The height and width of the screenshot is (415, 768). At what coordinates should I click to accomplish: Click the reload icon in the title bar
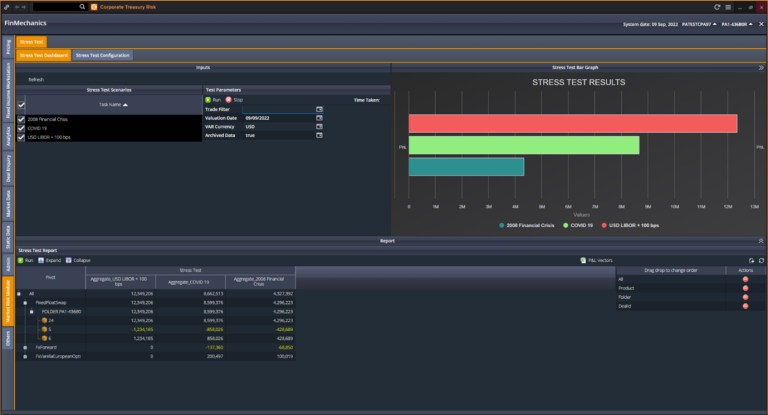[717, 7]
